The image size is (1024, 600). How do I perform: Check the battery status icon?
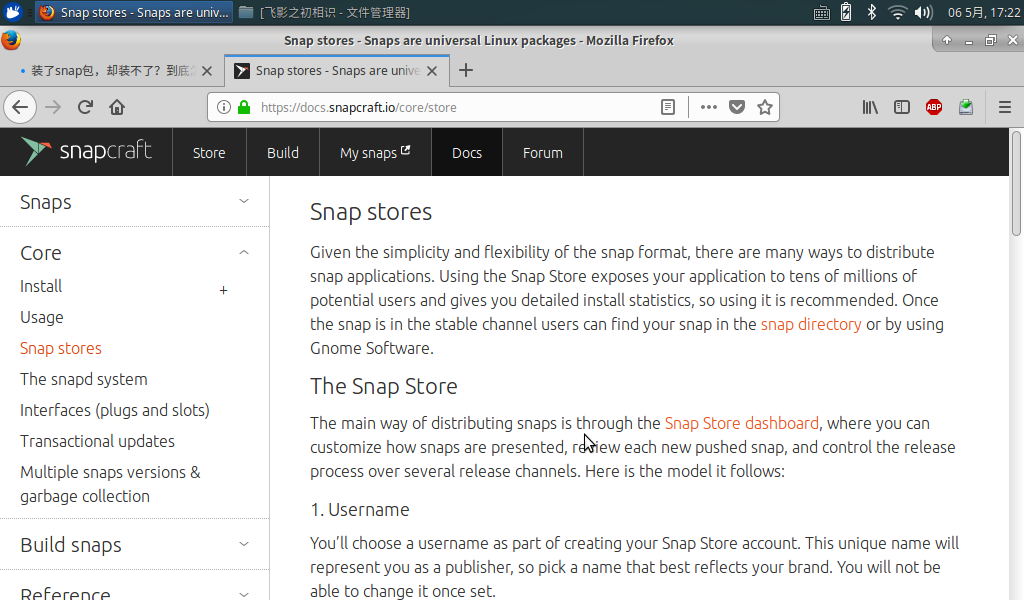[846, 12]
